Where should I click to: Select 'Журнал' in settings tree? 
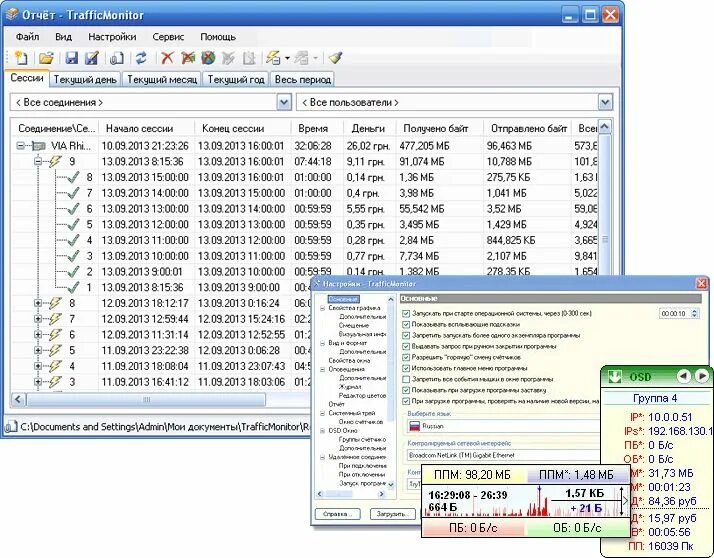[x=350, y=386]
